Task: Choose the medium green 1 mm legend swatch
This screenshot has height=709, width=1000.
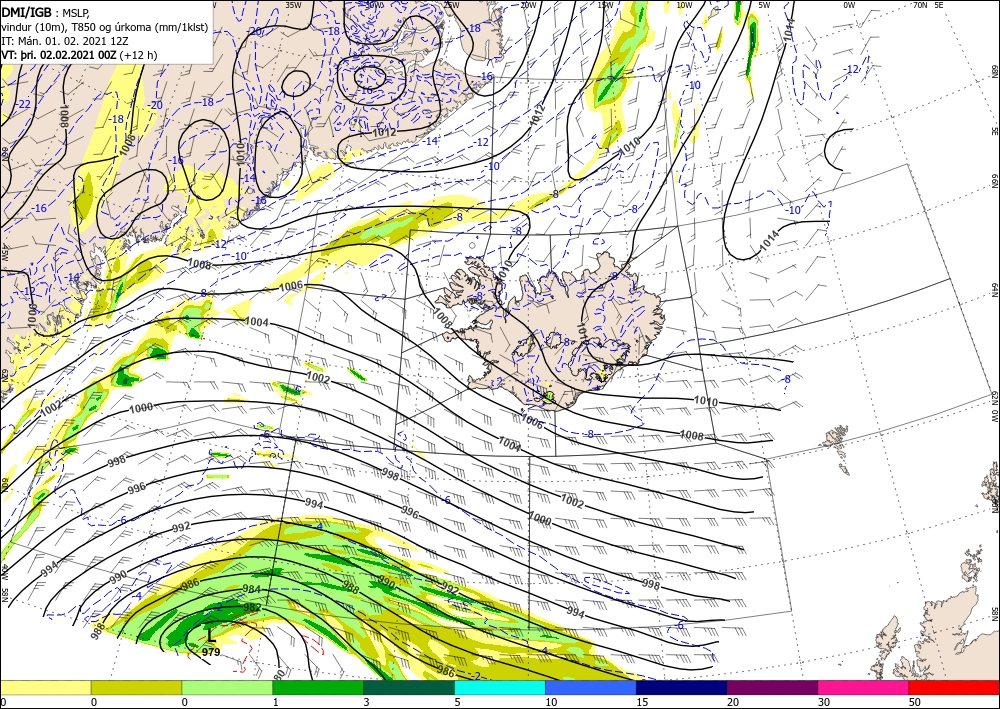Action: pyautogui.click(x=318, y=687)
